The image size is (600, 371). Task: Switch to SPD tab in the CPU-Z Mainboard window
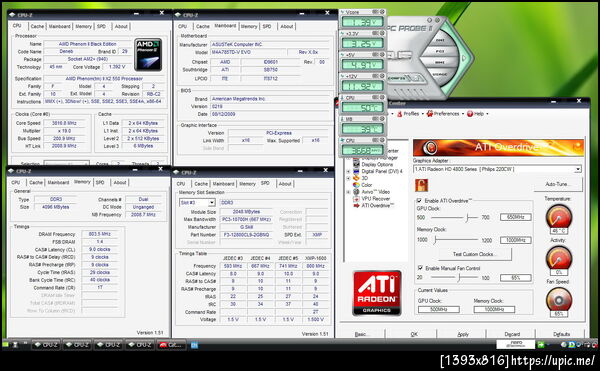(267, 26)
